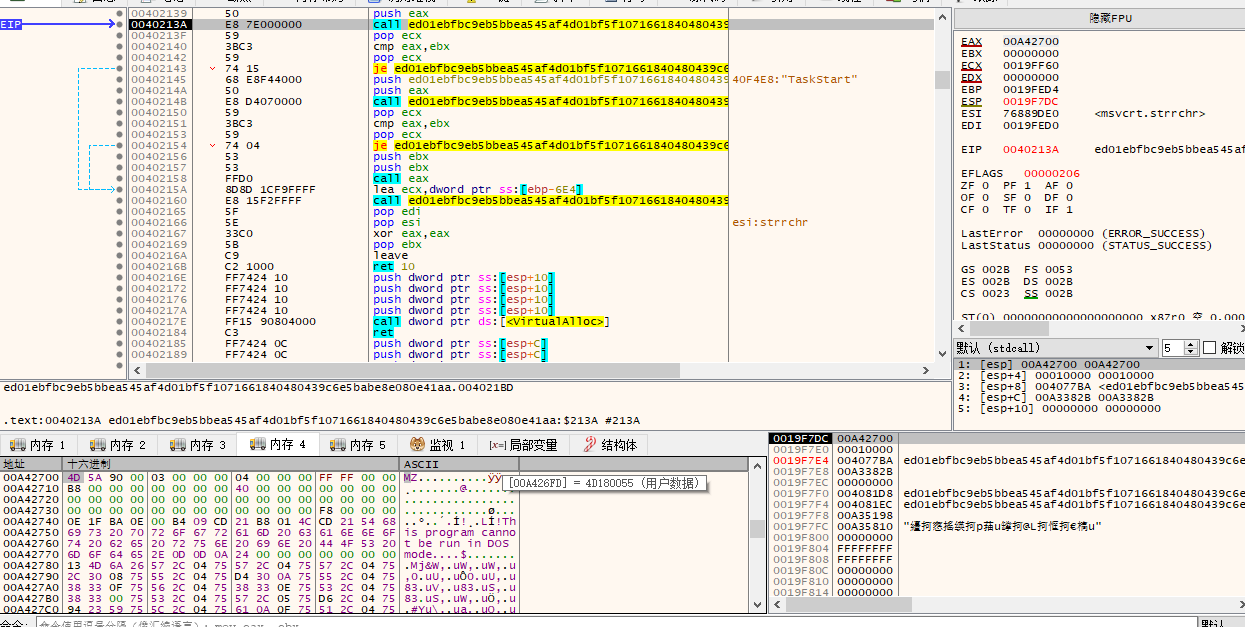The width and height of the screenshot is (1245, 627).
Task: Open the 结构体 struct tab
Action: [610, 445]
